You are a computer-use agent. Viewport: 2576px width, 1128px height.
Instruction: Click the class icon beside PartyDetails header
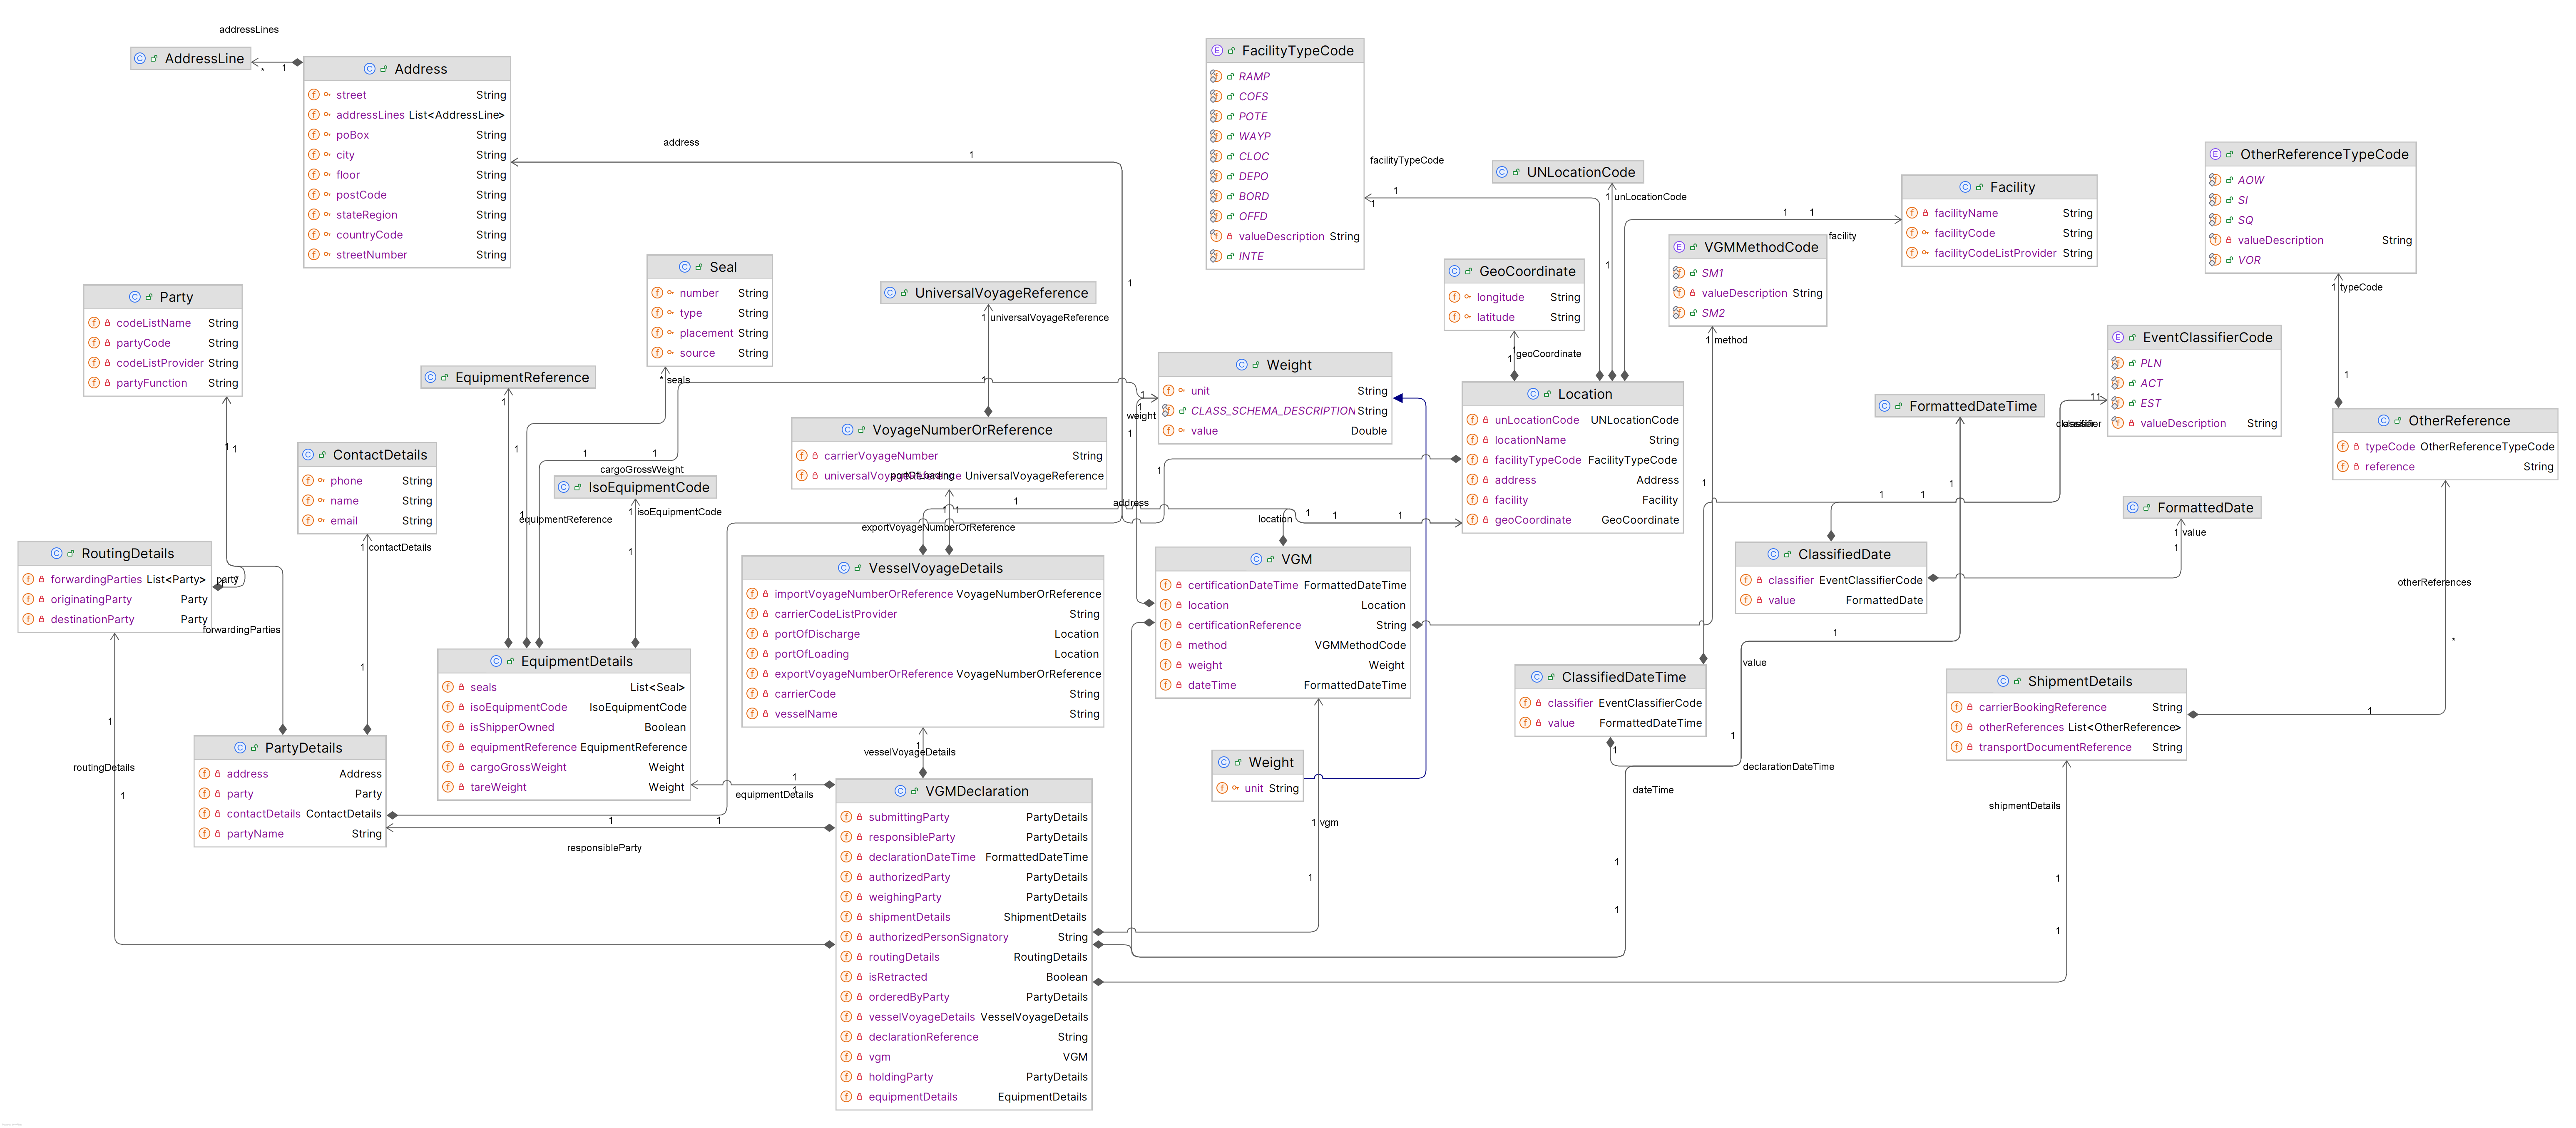click(240, 748)
